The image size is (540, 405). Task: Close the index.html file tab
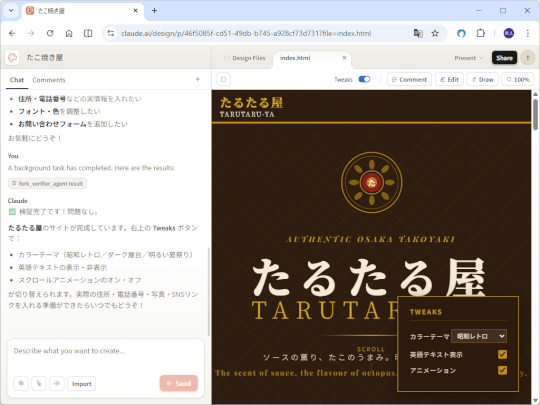tap(344, 58)
